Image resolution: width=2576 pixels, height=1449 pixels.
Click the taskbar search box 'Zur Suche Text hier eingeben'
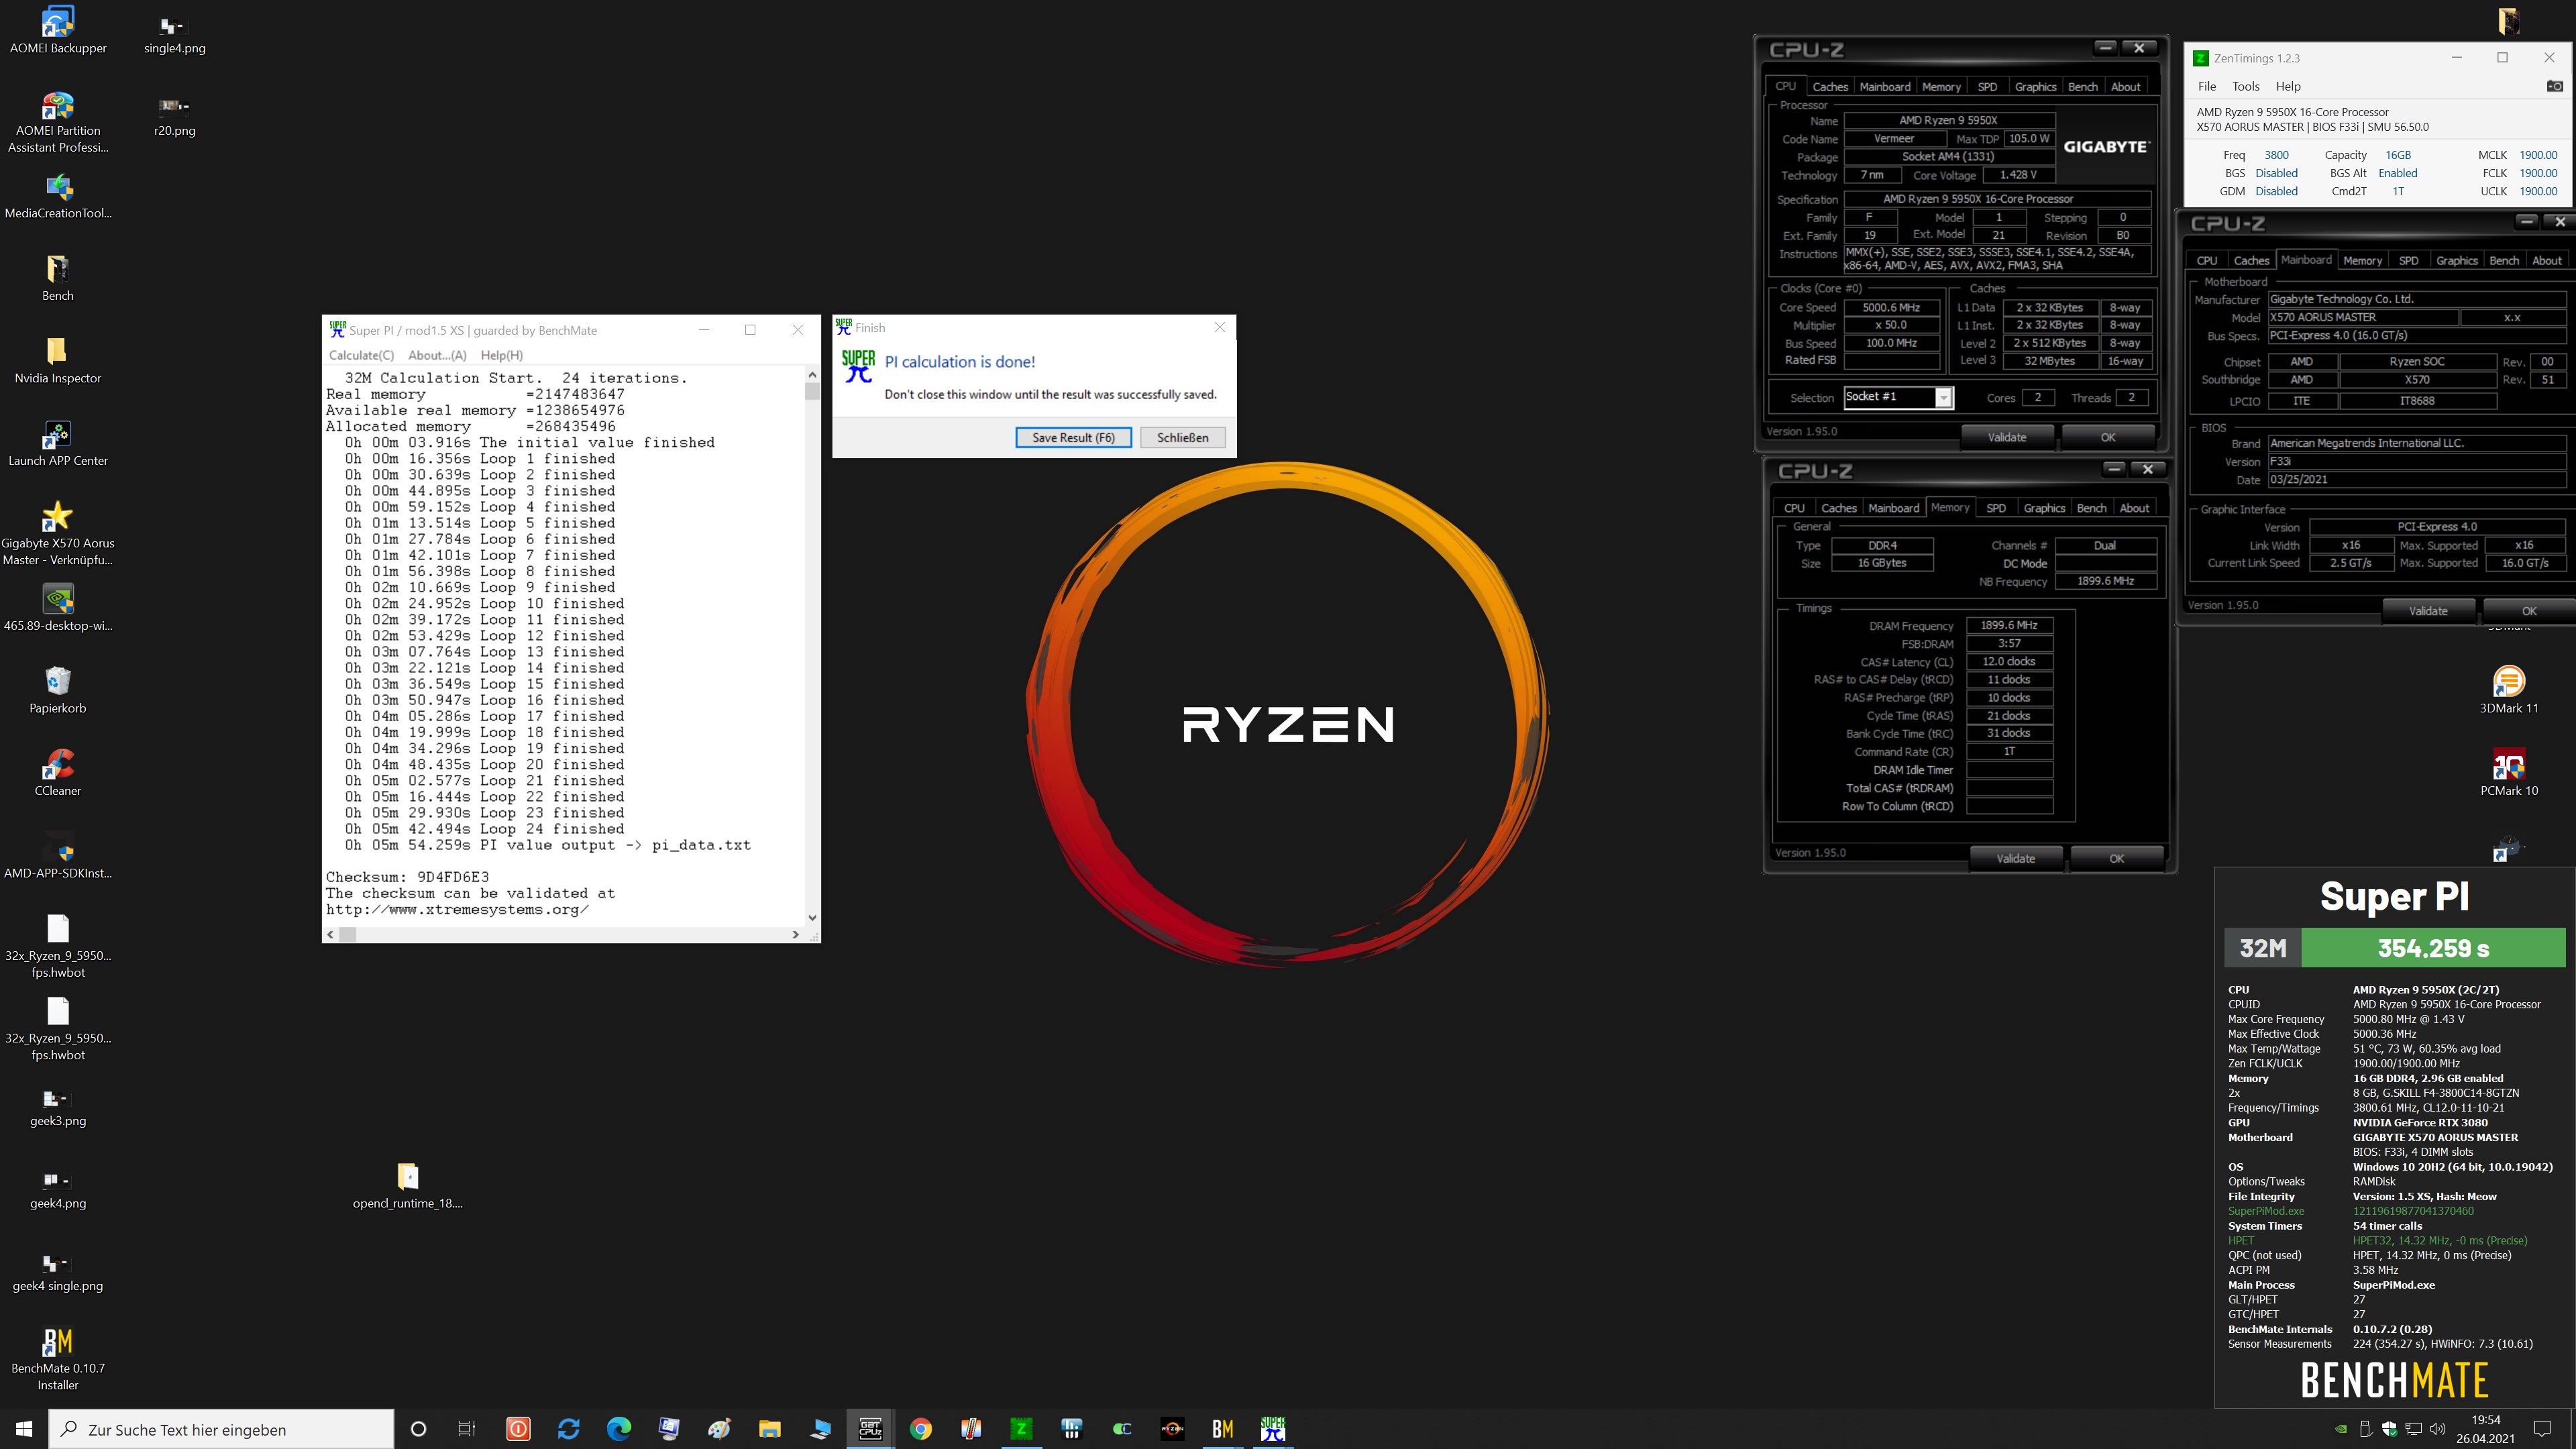(221, 1429)
